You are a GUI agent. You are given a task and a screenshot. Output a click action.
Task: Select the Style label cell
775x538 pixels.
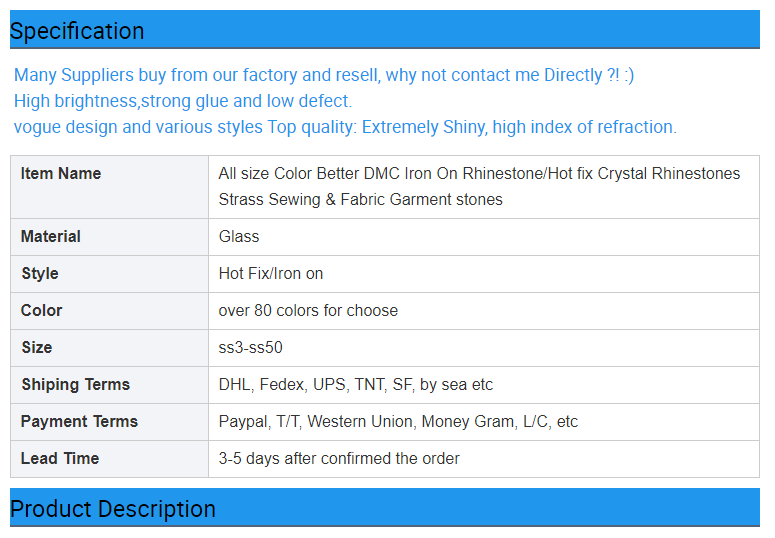[x=109, y=274]
